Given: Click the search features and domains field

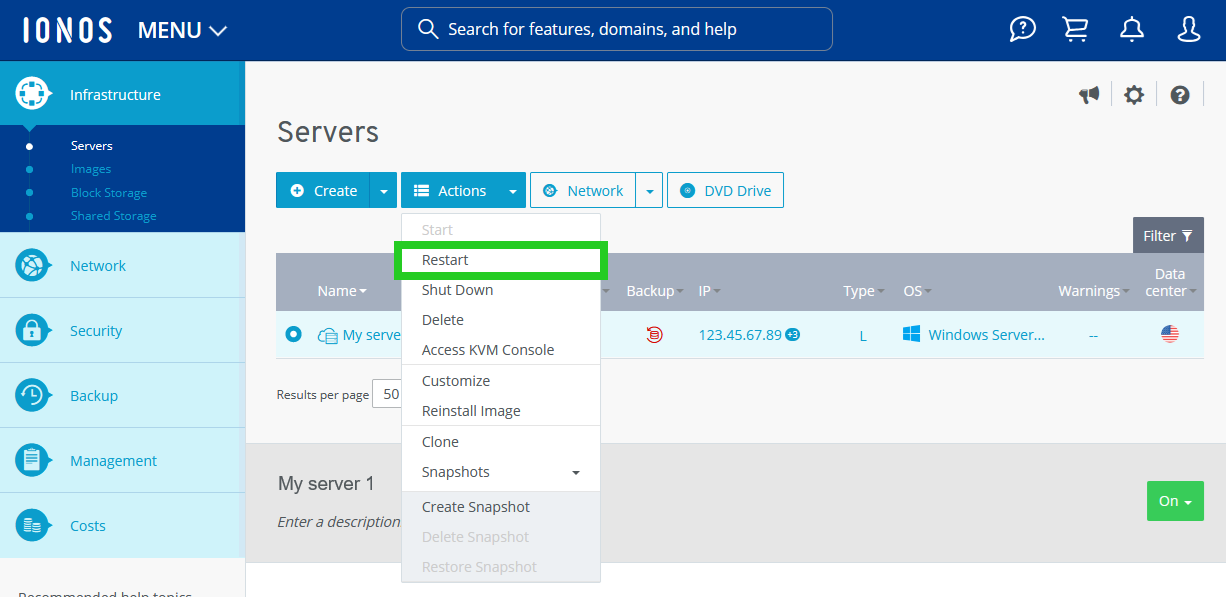Looking at the screenshot, I should pyautogui.click(x=616, y=29).
